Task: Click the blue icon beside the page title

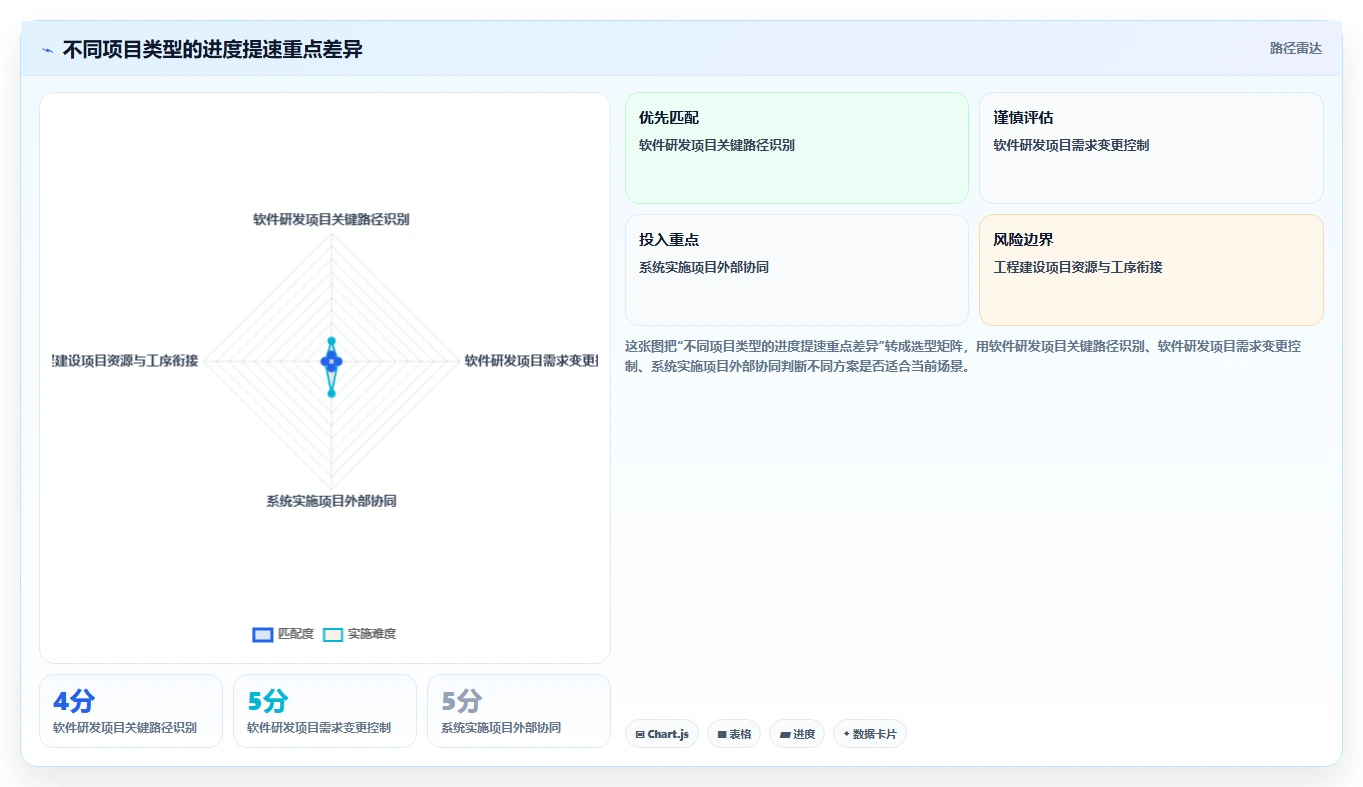Action: 48,50
